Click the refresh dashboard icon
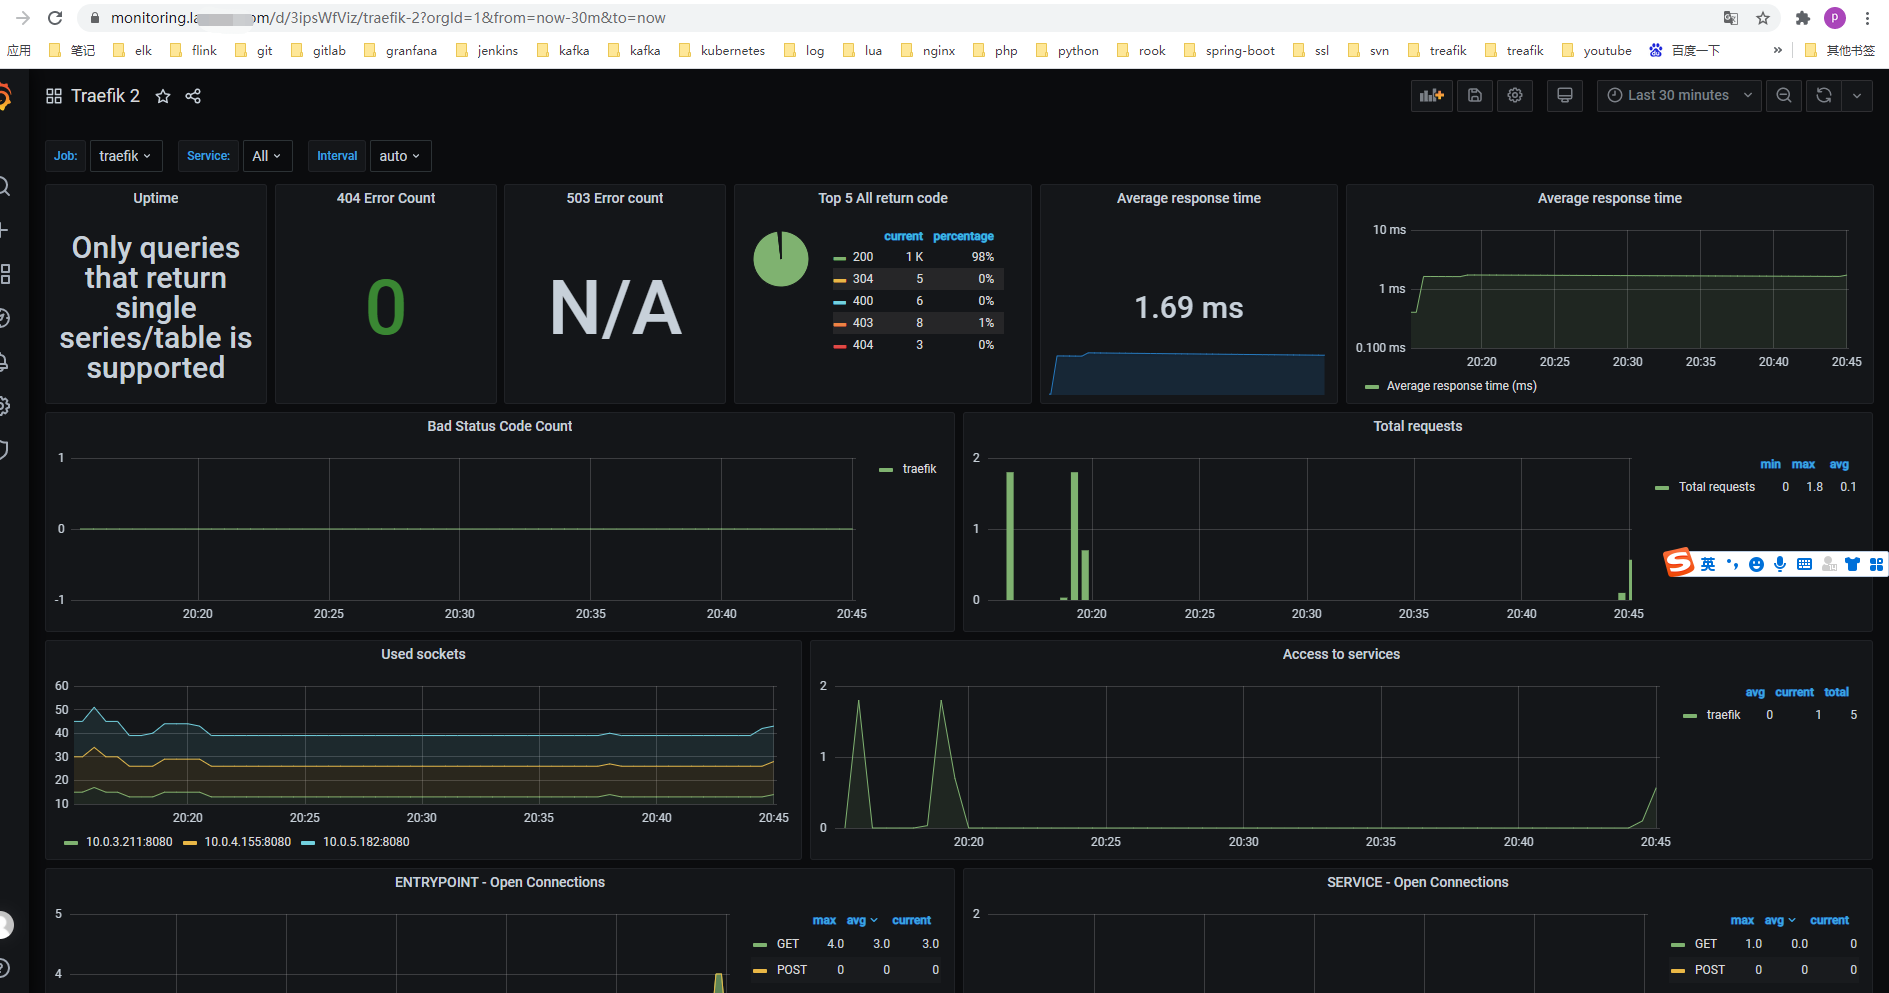 click(1824, 96)
